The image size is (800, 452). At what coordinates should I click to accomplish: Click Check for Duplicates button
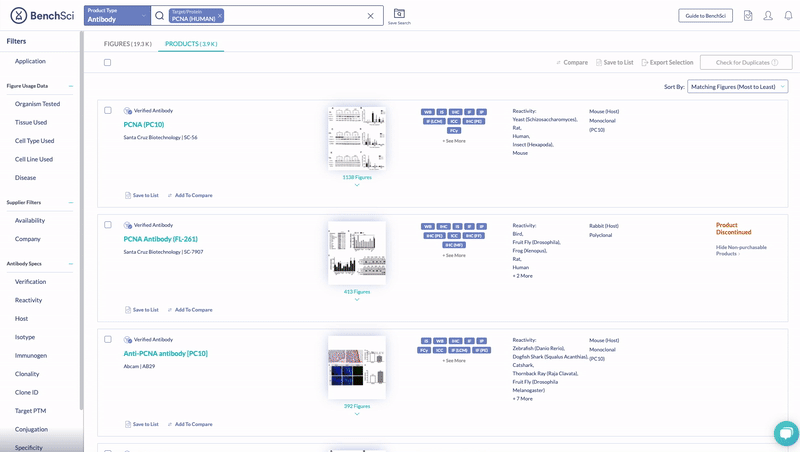pyautogui.click(x=746, y=62)
